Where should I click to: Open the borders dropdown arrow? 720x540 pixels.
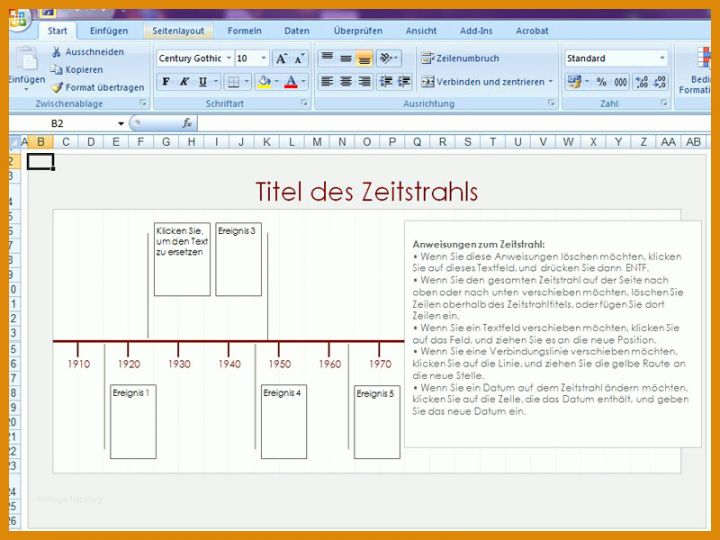tap(247, 82)
